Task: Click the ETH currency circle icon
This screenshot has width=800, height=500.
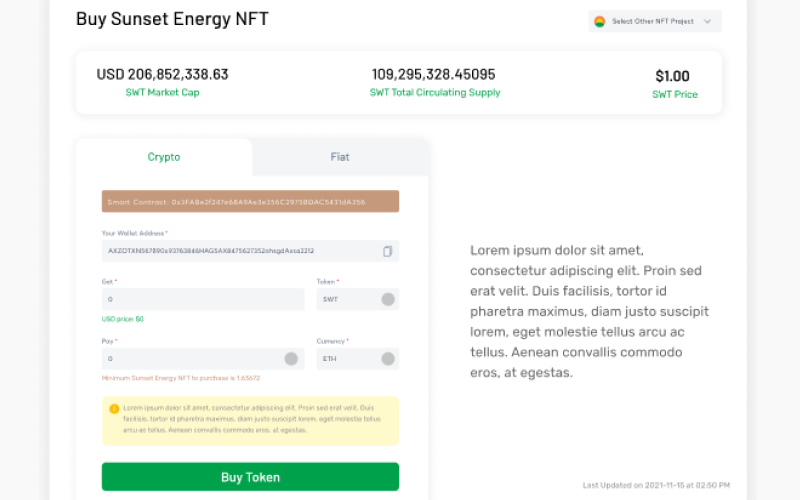Action: pos(388,359)
